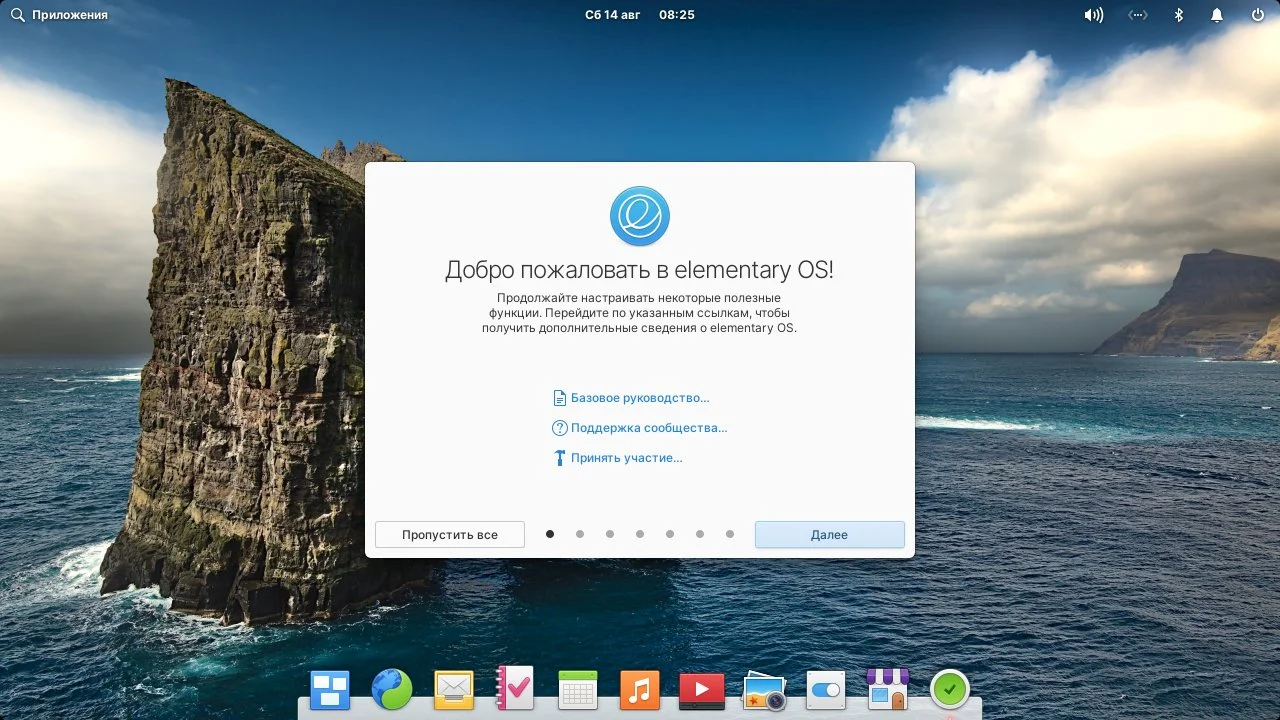This screenshot has width=1280, height=720.
Task: Open the sound volume indicator menu
Action: (1093, 14)
